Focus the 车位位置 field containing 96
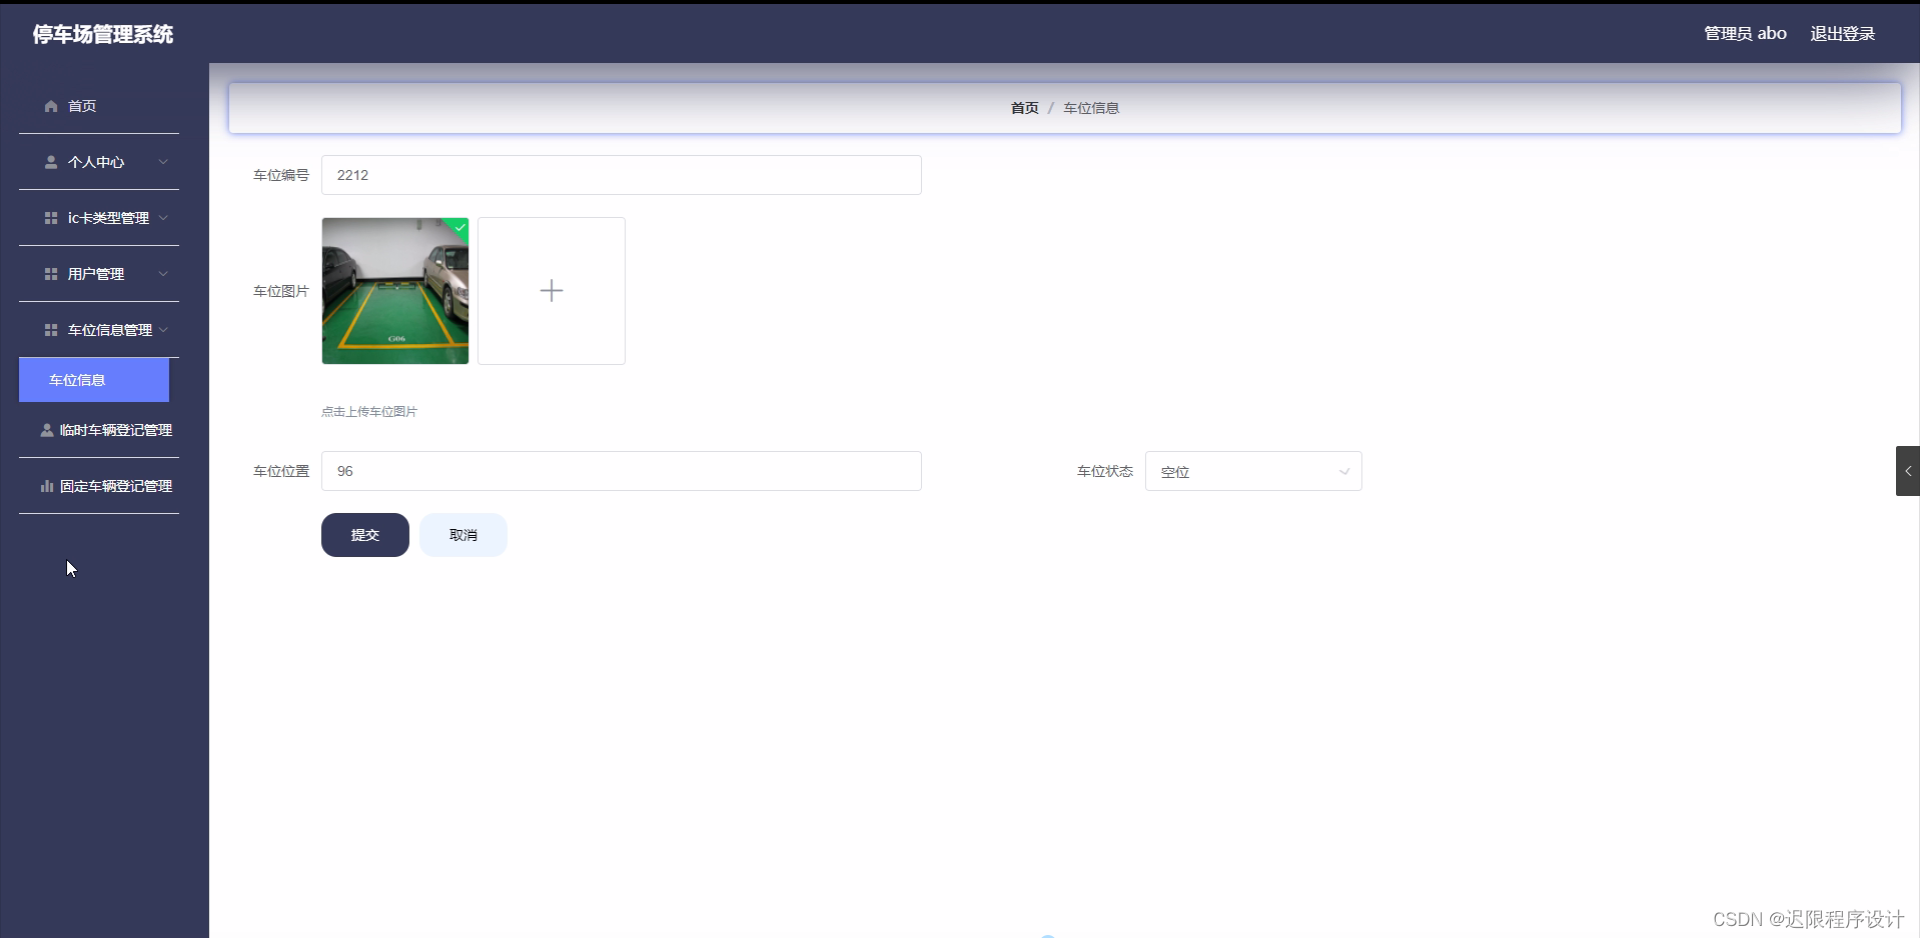This screenshot has width=1920, height=938. tap(621, 471)
